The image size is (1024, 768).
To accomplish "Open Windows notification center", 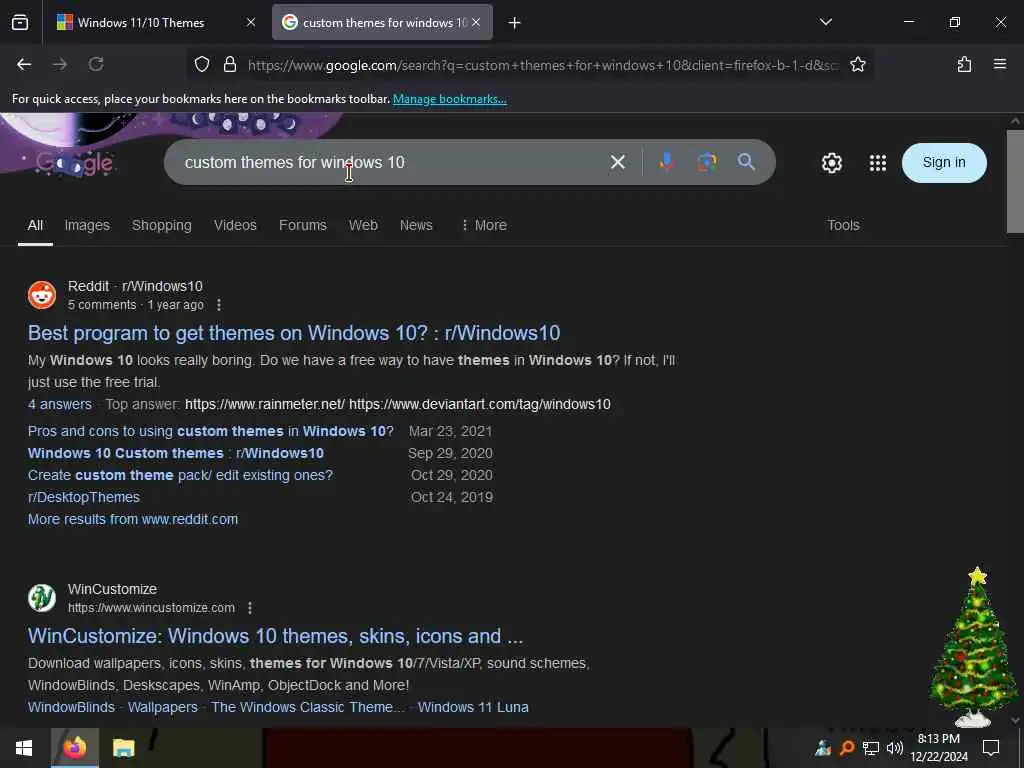I will tap(991, 748).
